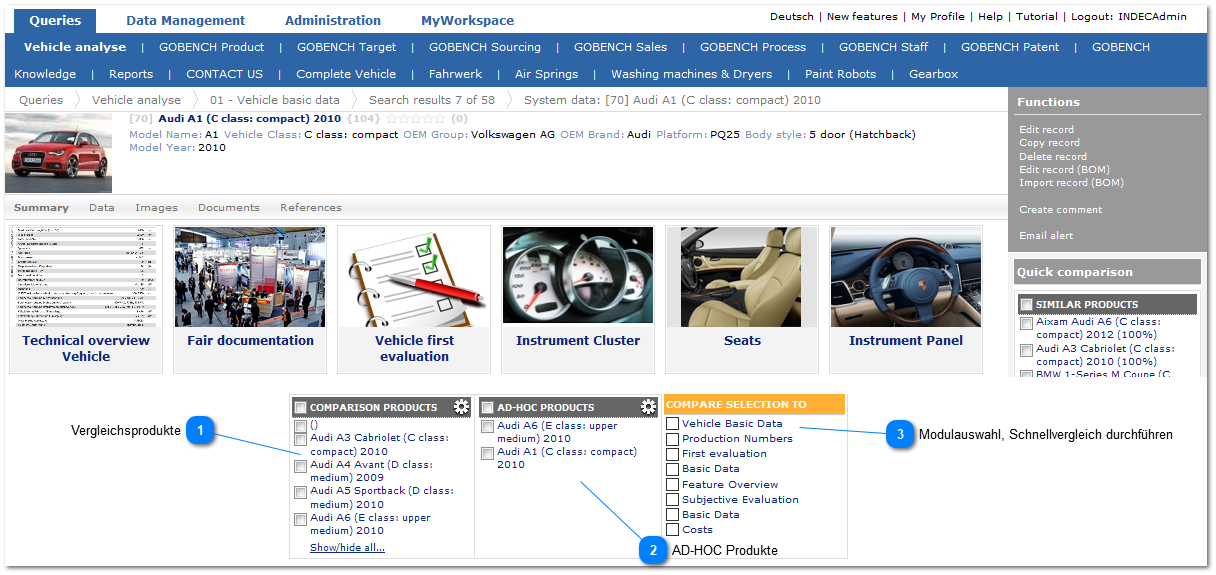1216x575 pixels.
Task: Open Gearbox menu item
Action: (x=933, y=74)
